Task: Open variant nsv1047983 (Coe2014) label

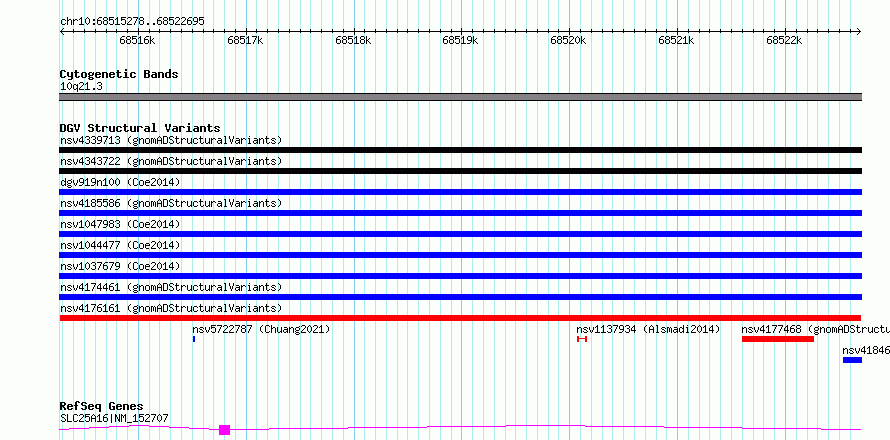Action: [x=120, y=224]
